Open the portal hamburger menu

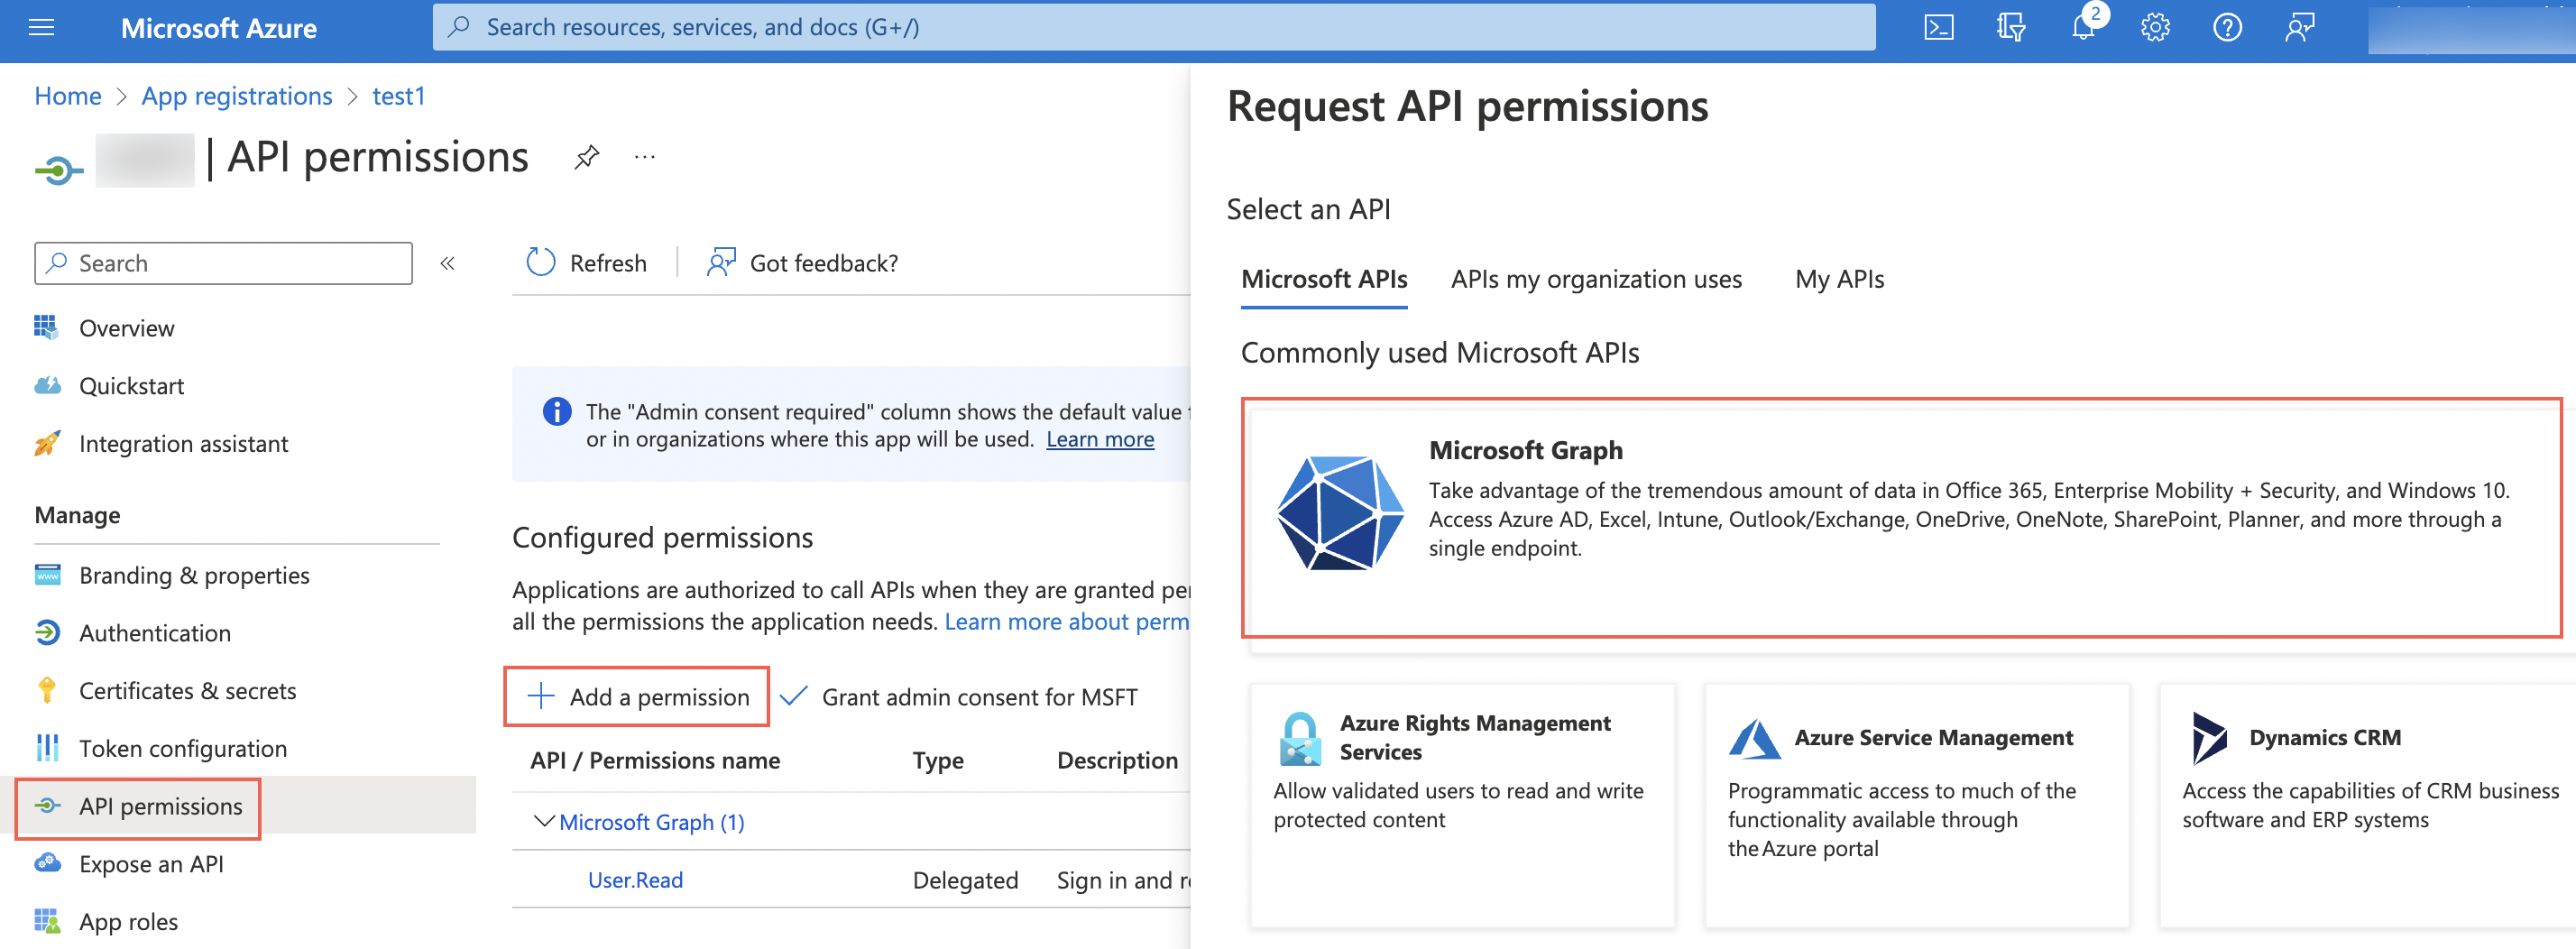(x=41, y=27)
